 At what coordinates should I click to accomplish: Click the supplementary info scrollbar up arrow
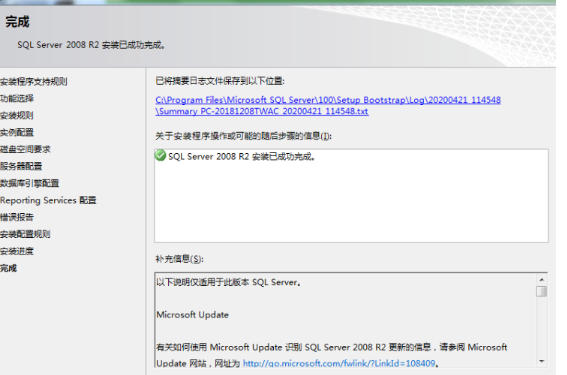click(541, 279)
